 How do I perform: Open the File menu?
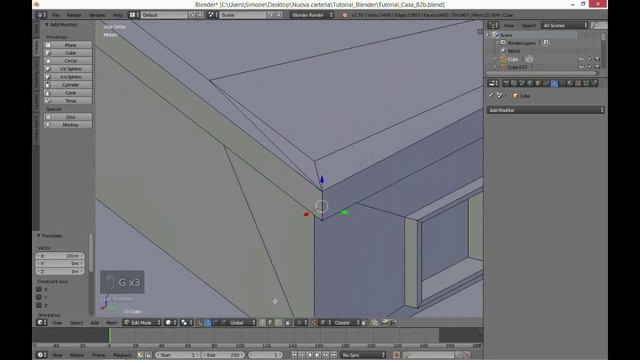pos(56,15)
